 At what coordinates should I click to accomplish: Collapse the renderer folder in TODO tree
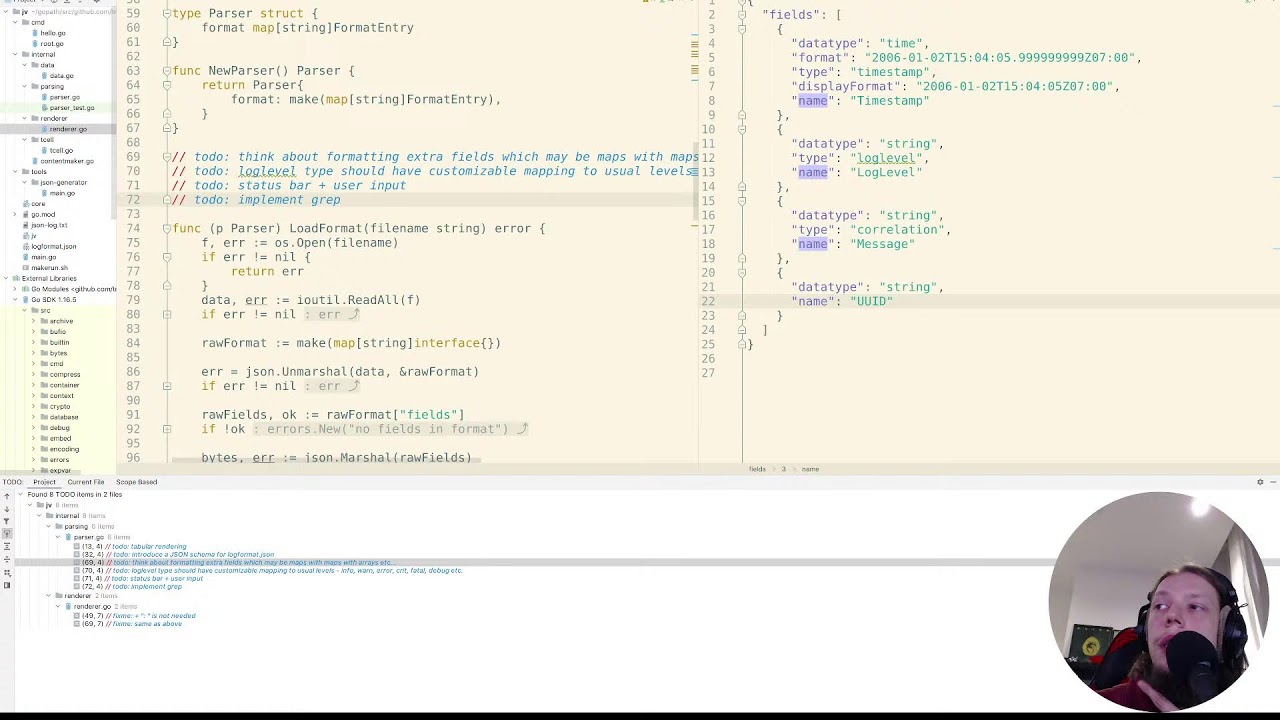[48, 596]
